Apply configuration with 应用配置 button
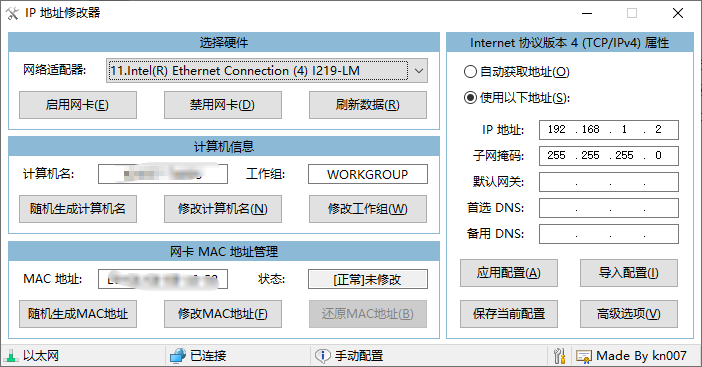The width and height of the screenshot is (702, 367). click(509, 273)
